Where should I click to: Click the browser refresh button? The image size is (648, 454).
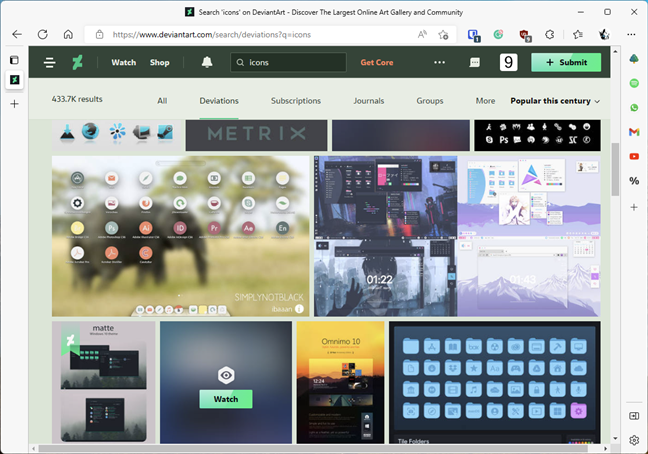42,34
